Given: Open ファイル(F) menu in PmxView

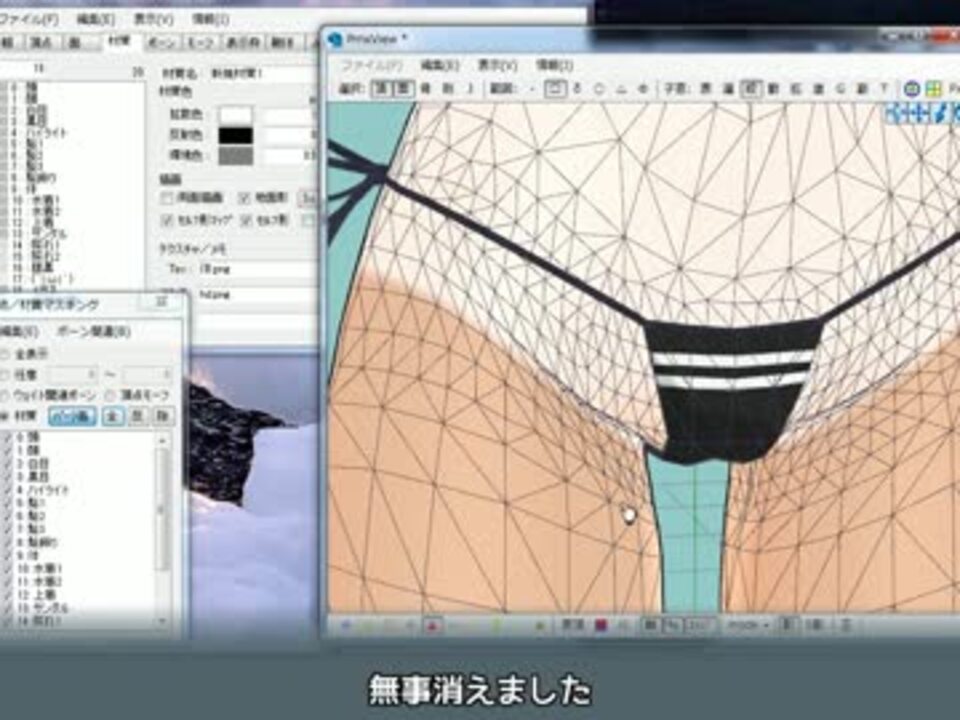Looking at the screenshot, I should click(371, 65).
